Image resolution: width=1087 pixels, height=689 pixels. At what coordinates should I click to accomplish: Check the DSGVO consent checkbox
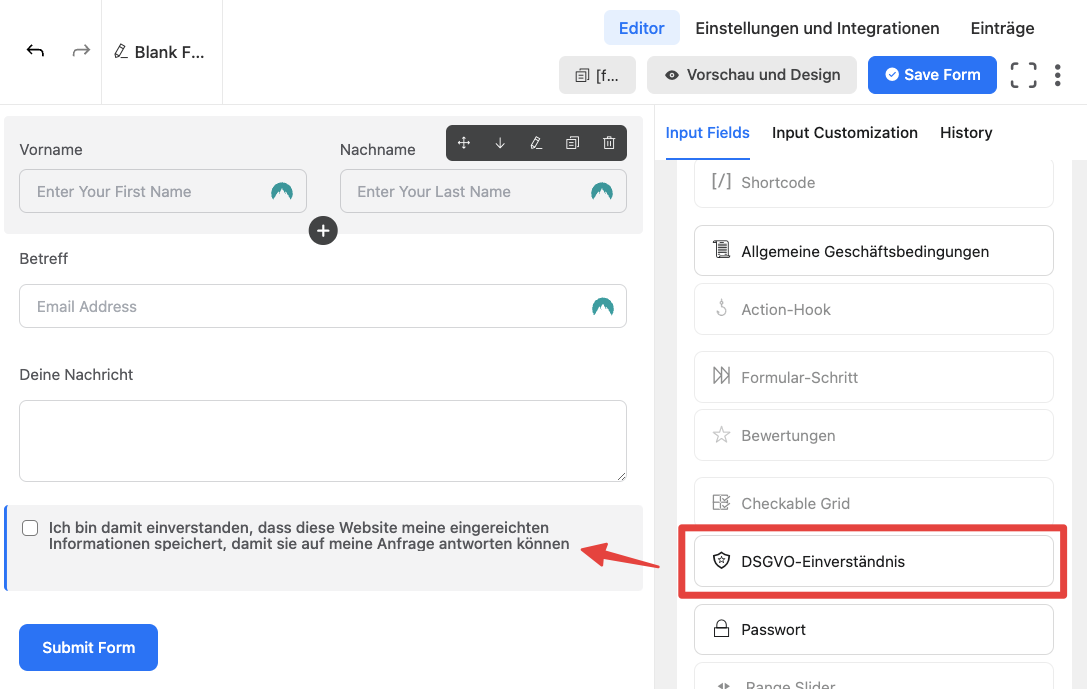(x=31, y=528)
